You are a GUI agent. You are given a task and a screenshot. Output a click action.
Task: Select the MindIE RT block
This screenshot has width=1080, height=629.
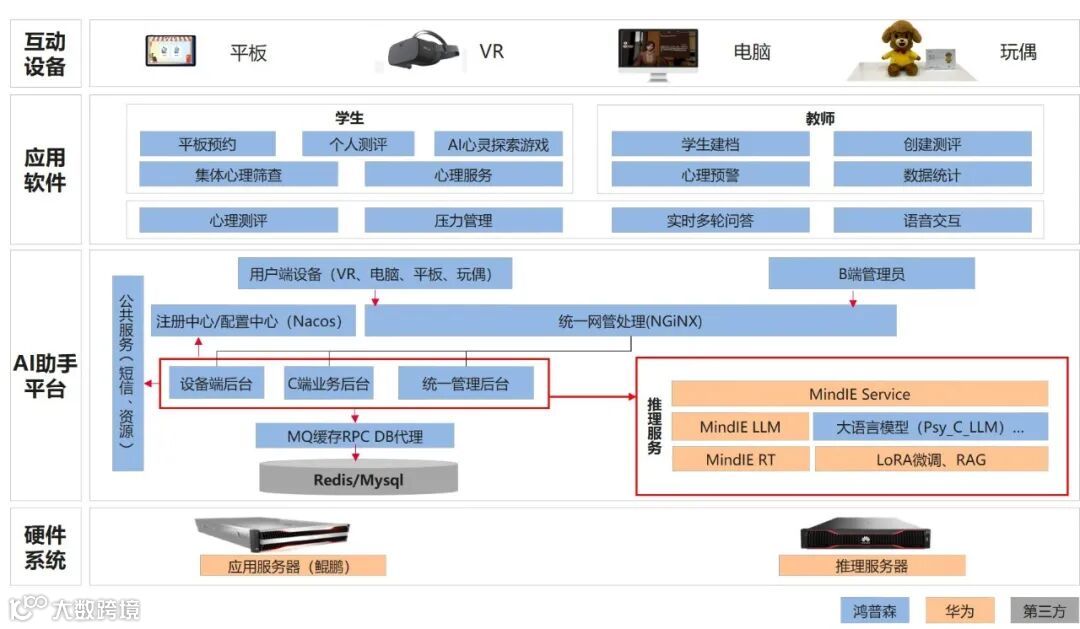coord(740,459)
